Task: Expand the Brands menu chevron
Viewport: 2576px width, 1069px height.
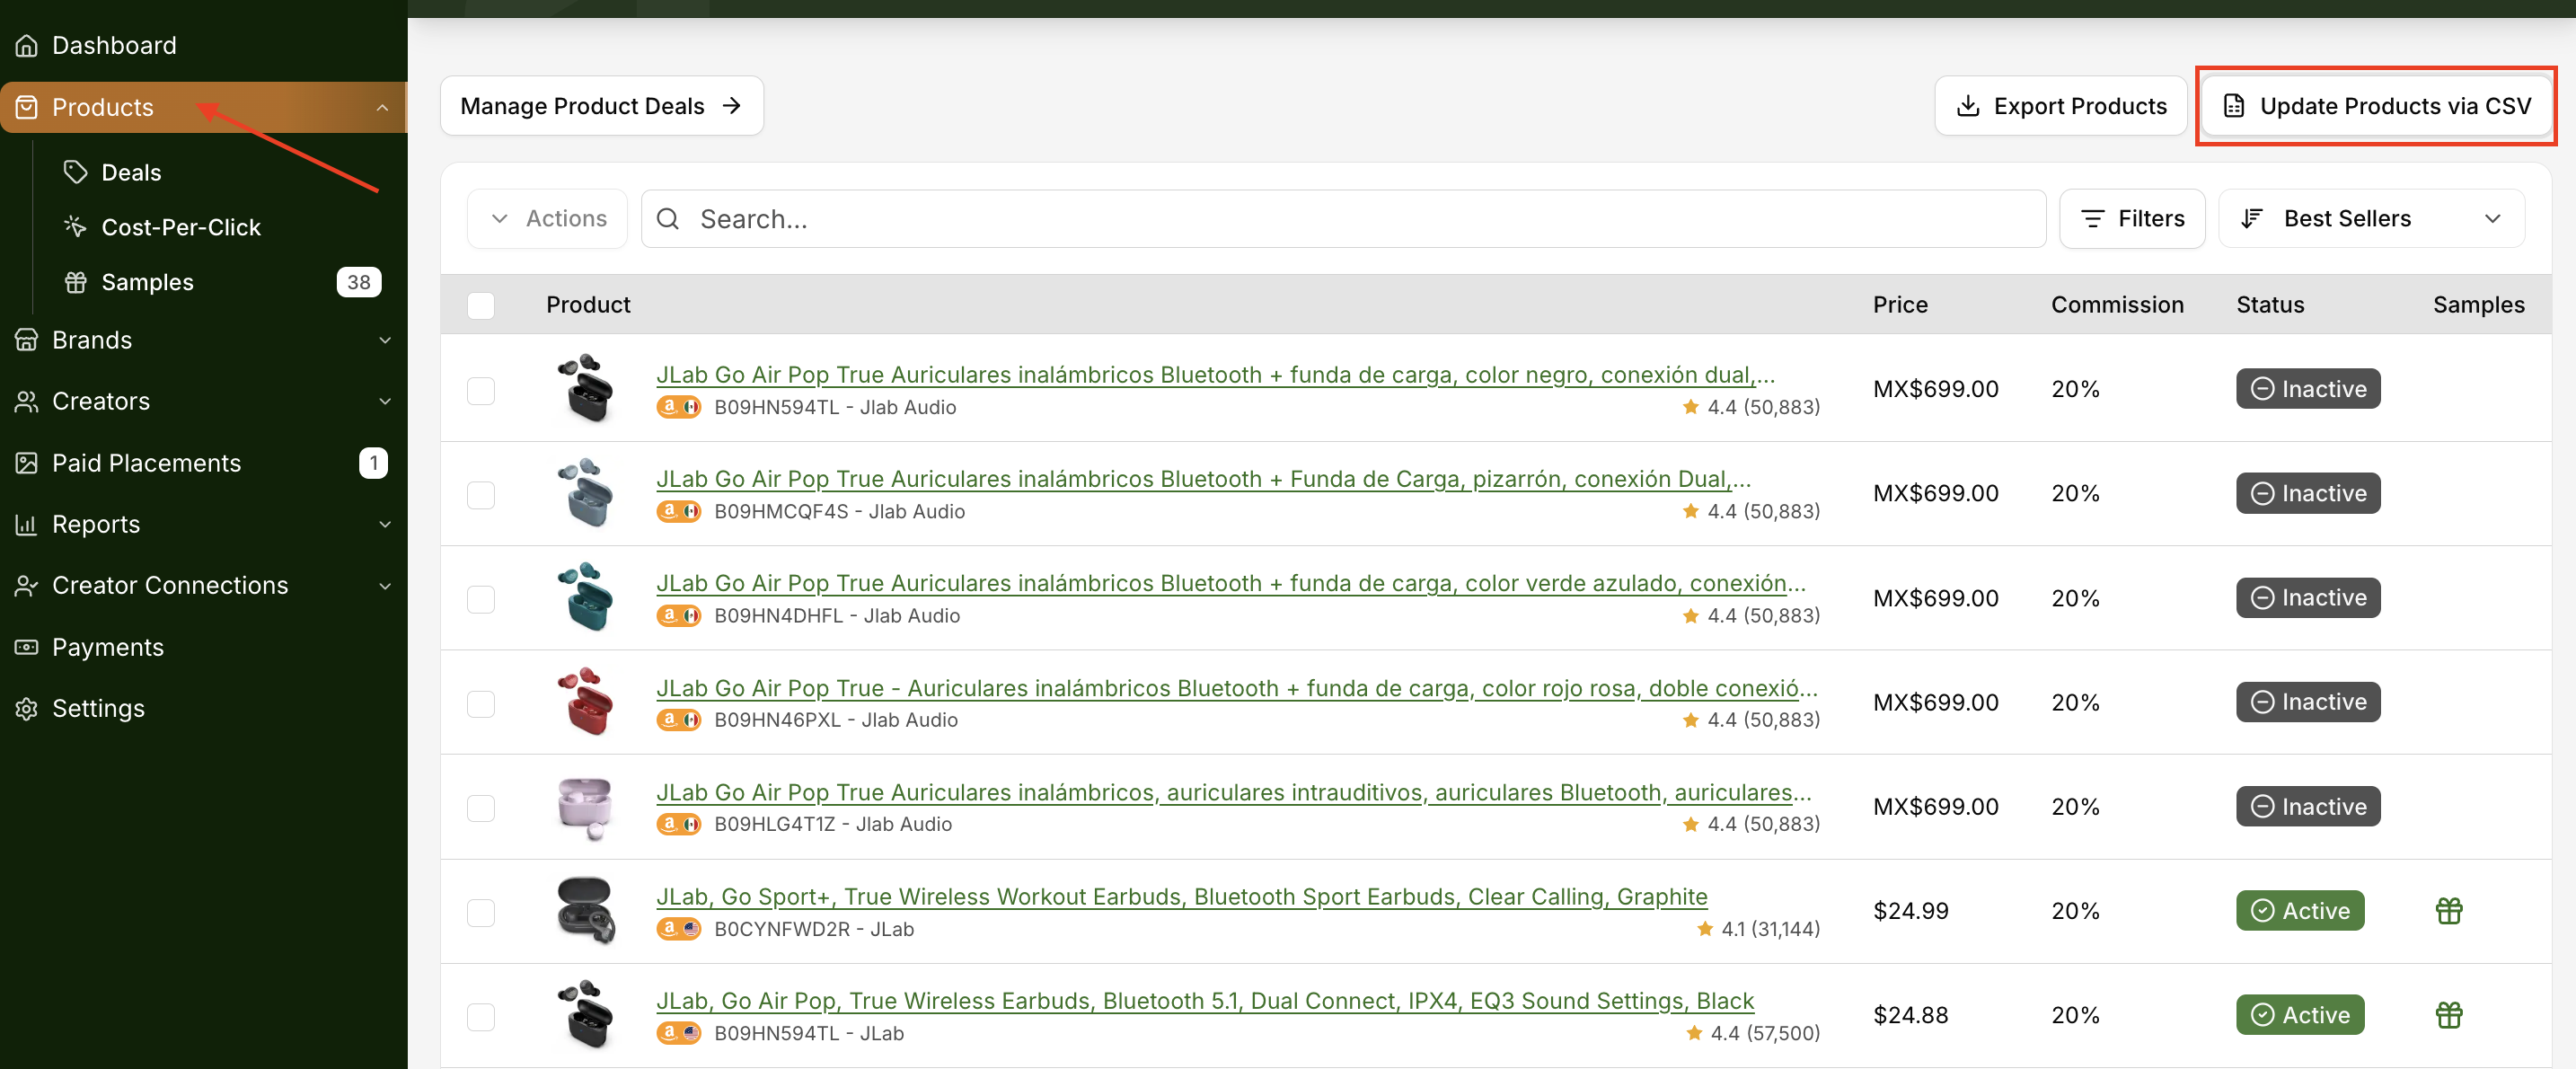Action: point(385,340)
